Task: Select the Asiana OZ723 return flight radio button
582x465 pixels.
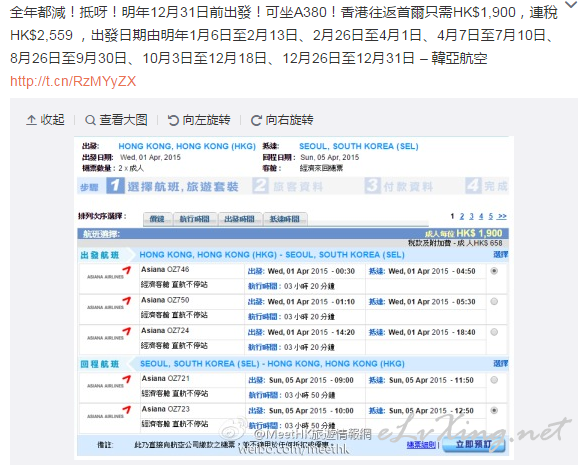Action: pos(494,410)
